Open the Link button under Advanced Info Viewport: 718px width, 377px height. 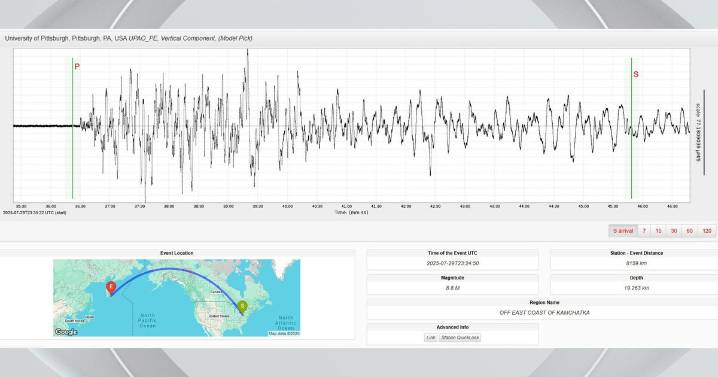[x=430, y=338]
